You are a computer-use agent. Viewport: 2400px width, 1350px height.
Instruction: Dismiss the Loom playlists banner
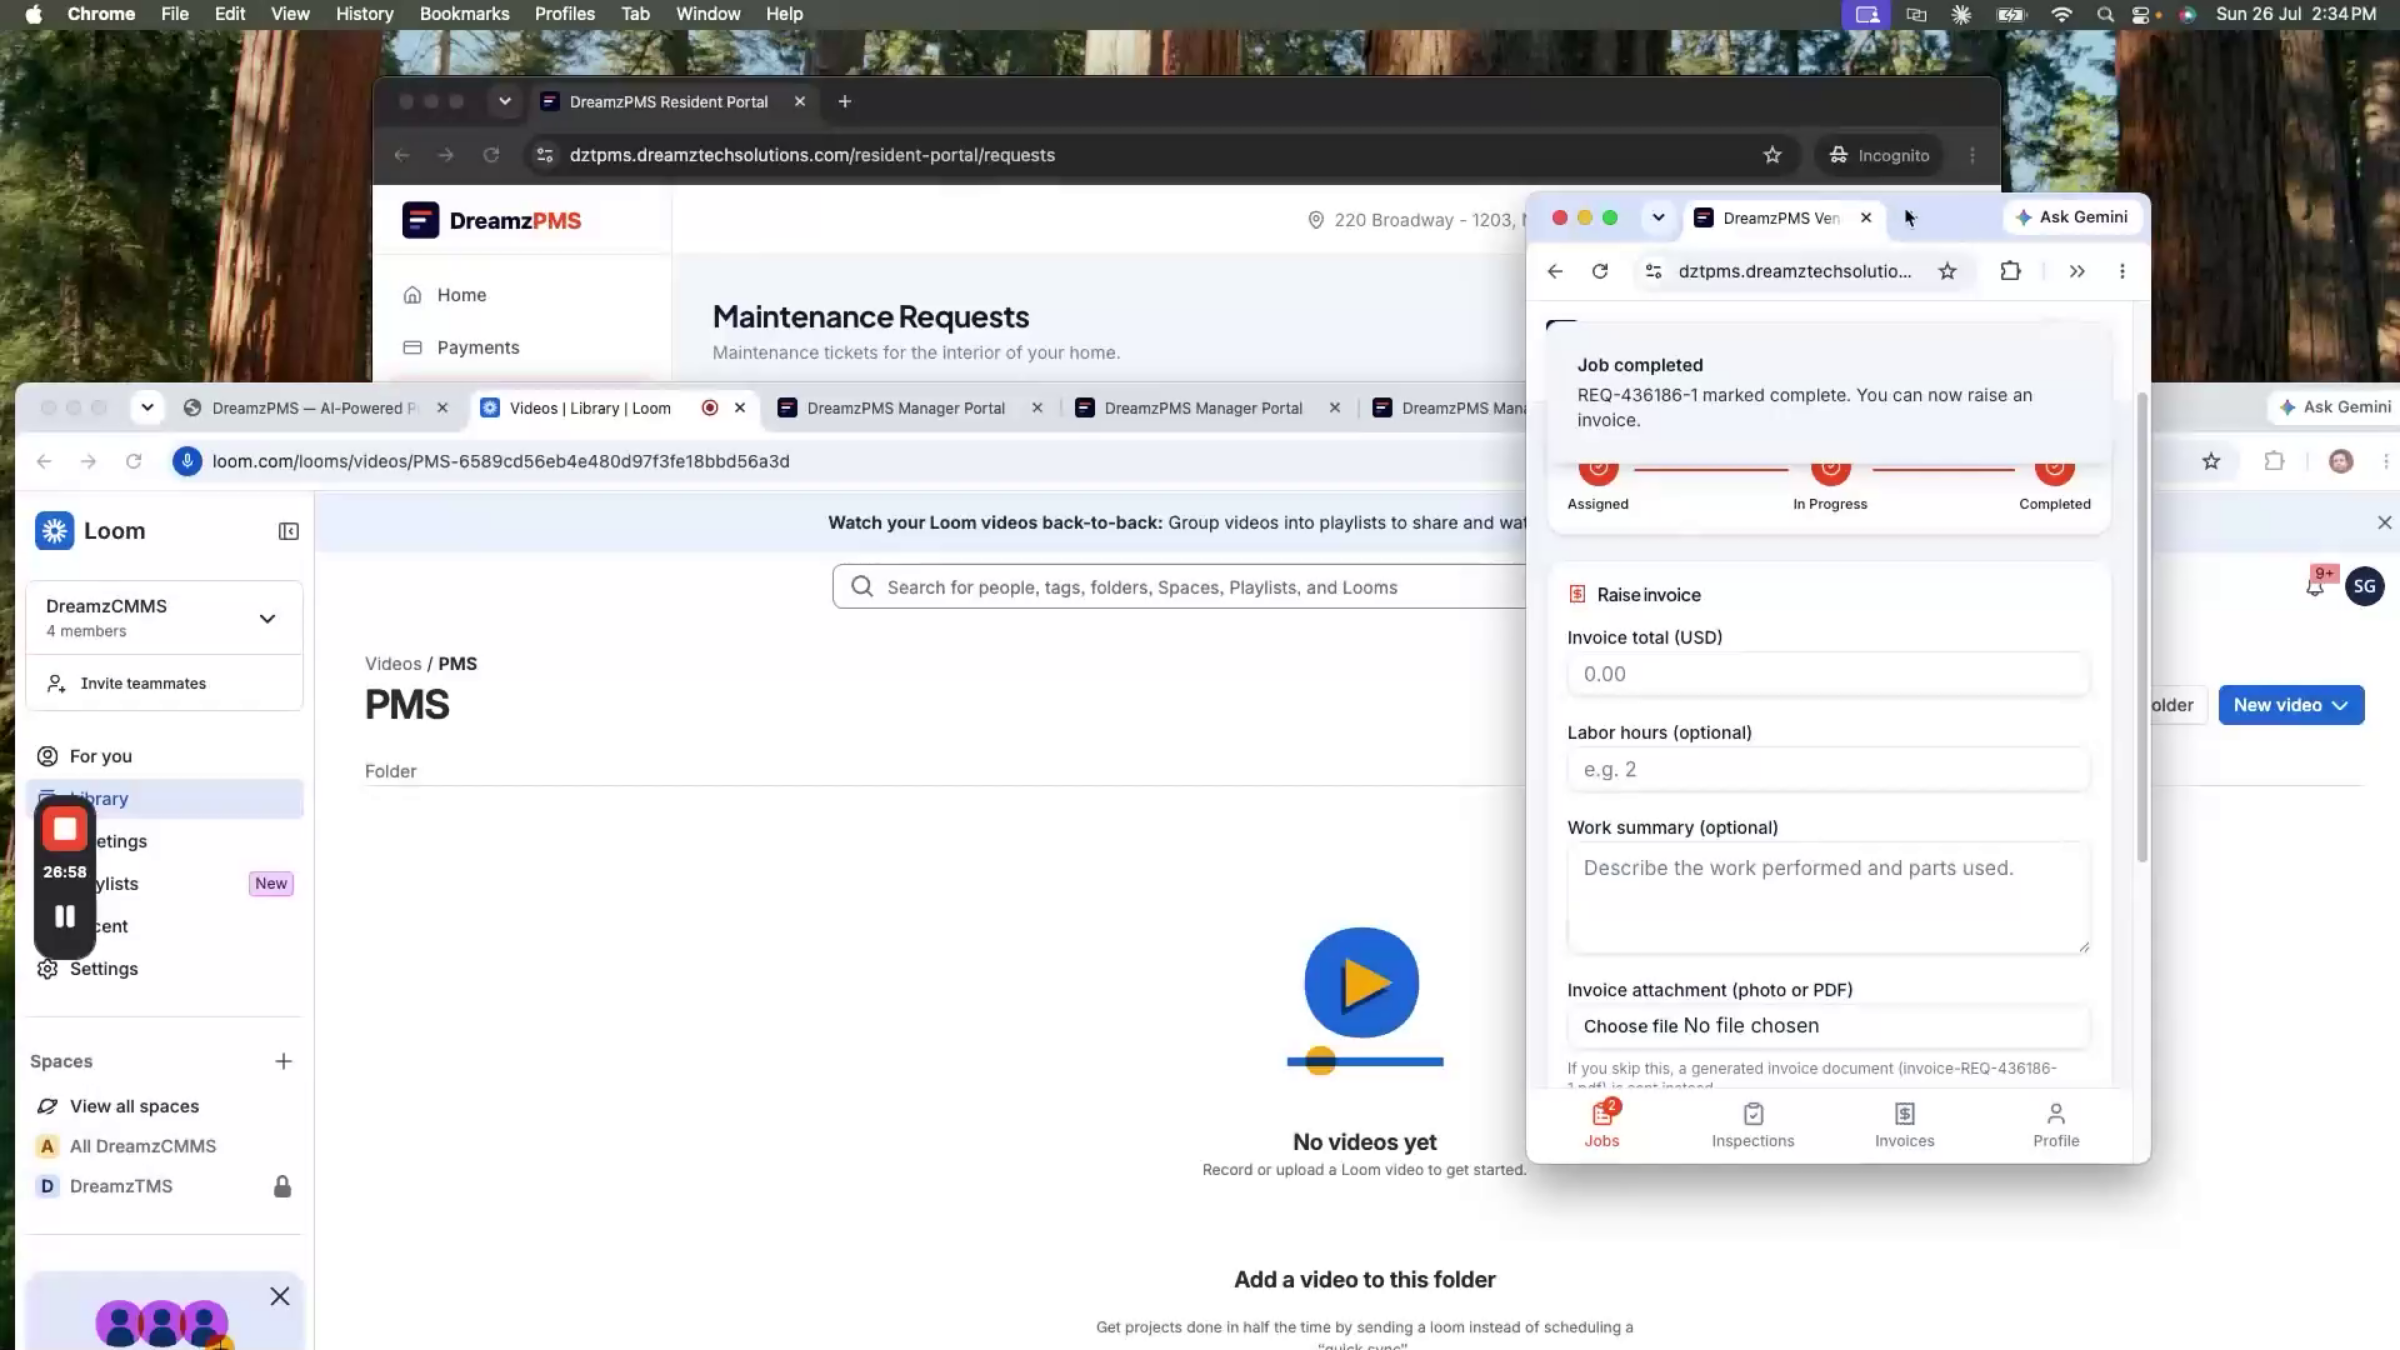pos(2384,522)
